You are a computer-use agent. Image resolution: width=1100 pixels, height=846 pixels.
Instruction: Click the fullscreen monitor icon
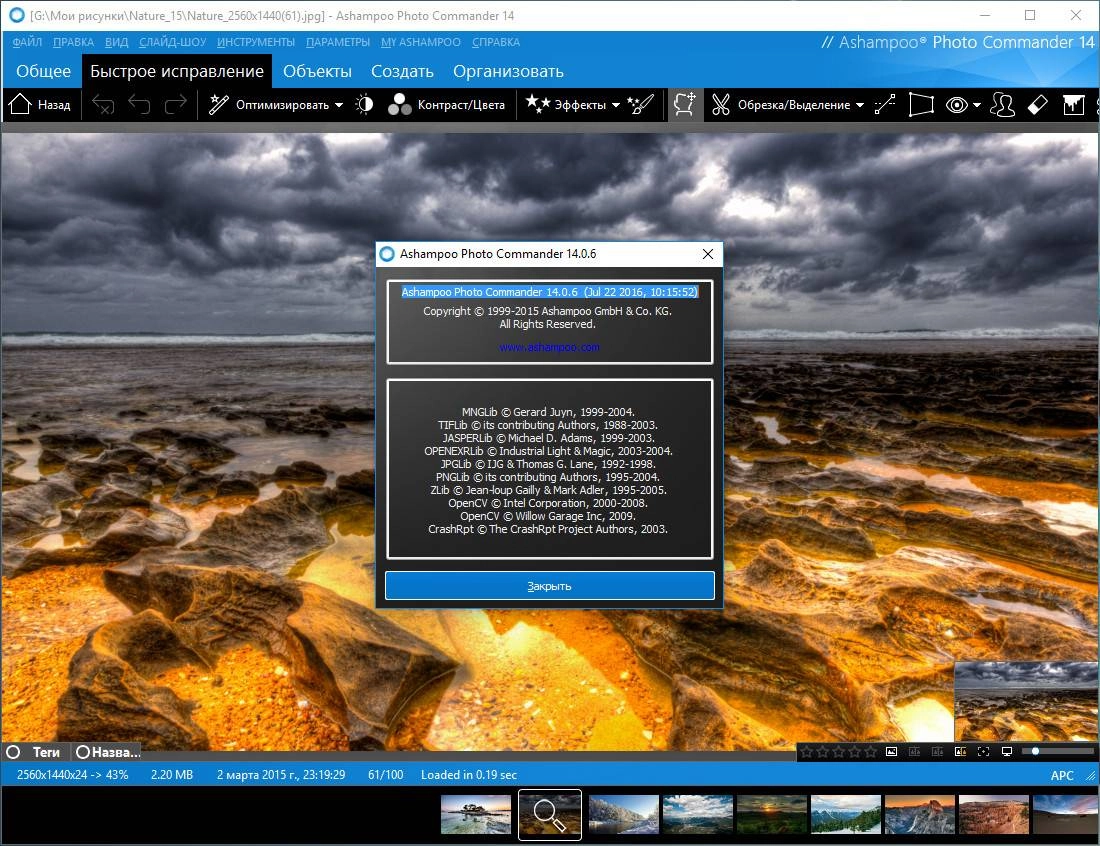pyautogui.click(x=1007, y=752)
